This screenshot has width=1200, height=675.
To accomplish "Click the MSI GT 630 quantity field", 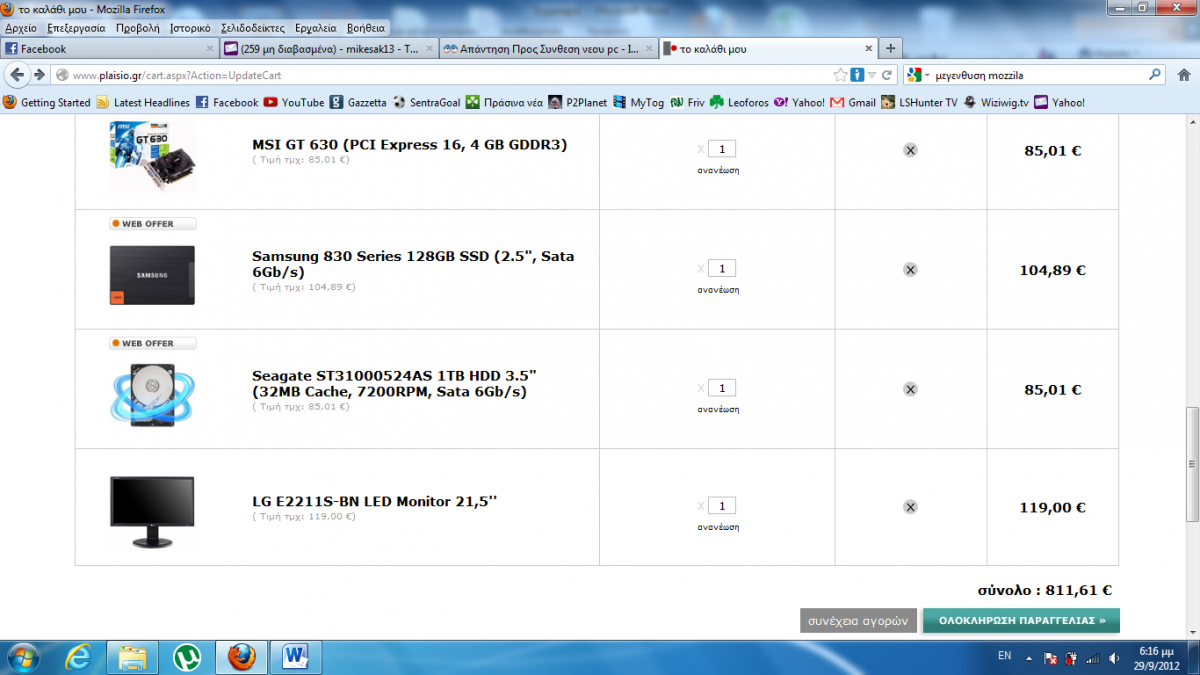I will (x=722, y=149).
